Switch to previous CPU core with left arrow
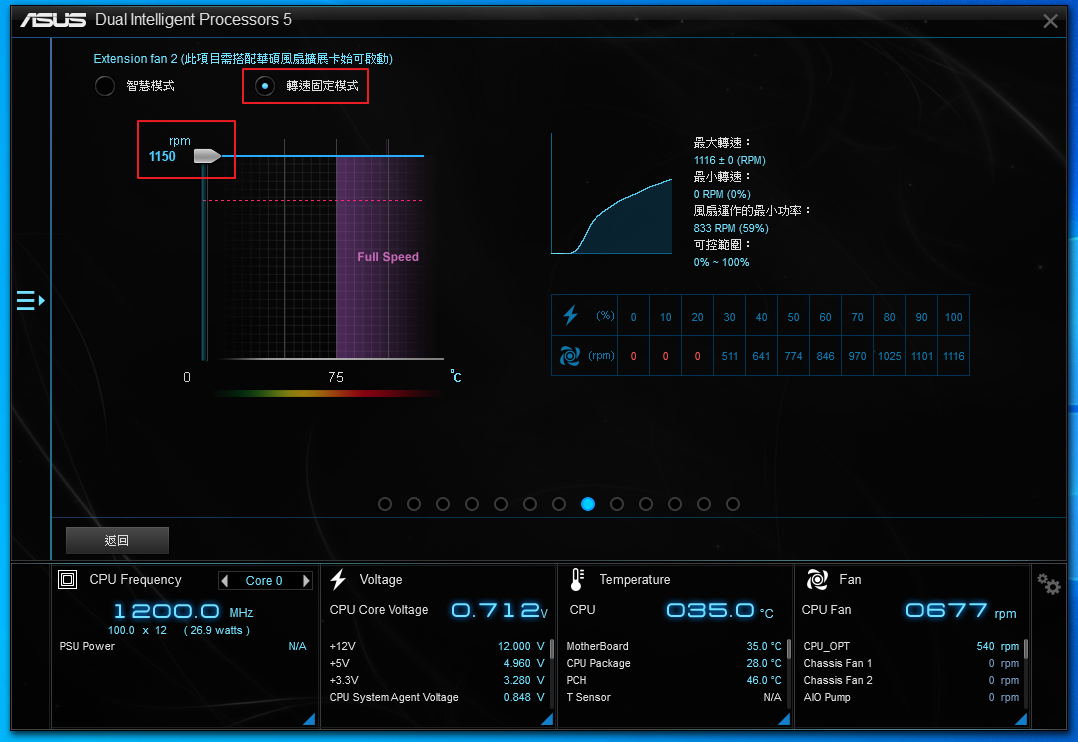 pos(224,580)
